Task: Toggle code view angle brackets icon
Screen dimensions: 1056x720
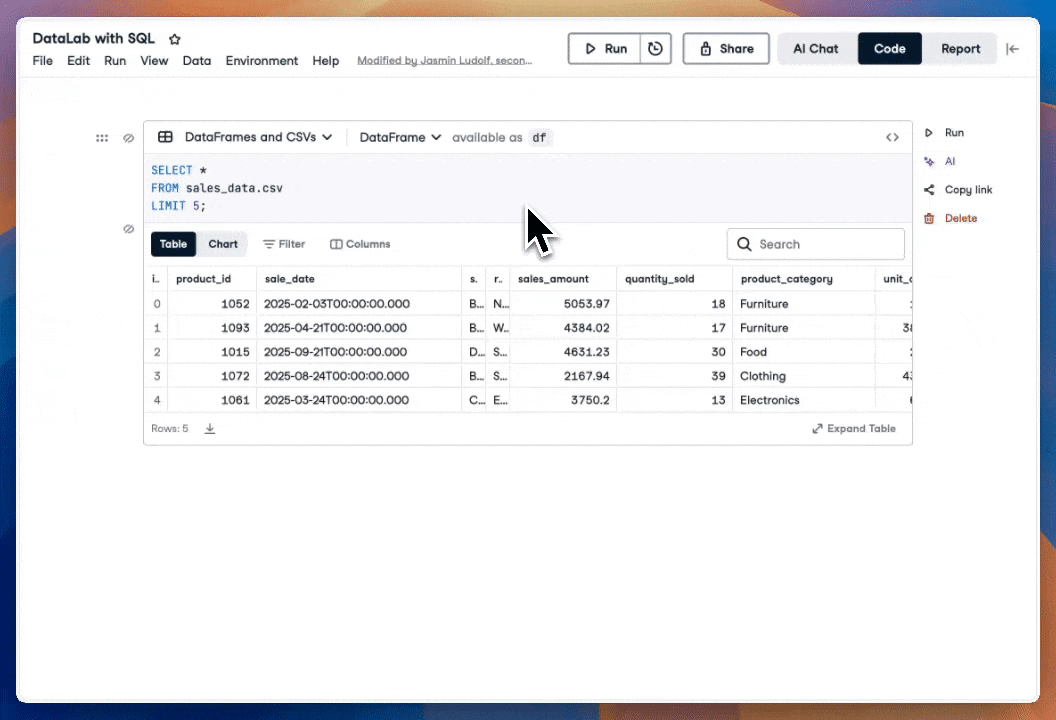Action: (892, 137)
